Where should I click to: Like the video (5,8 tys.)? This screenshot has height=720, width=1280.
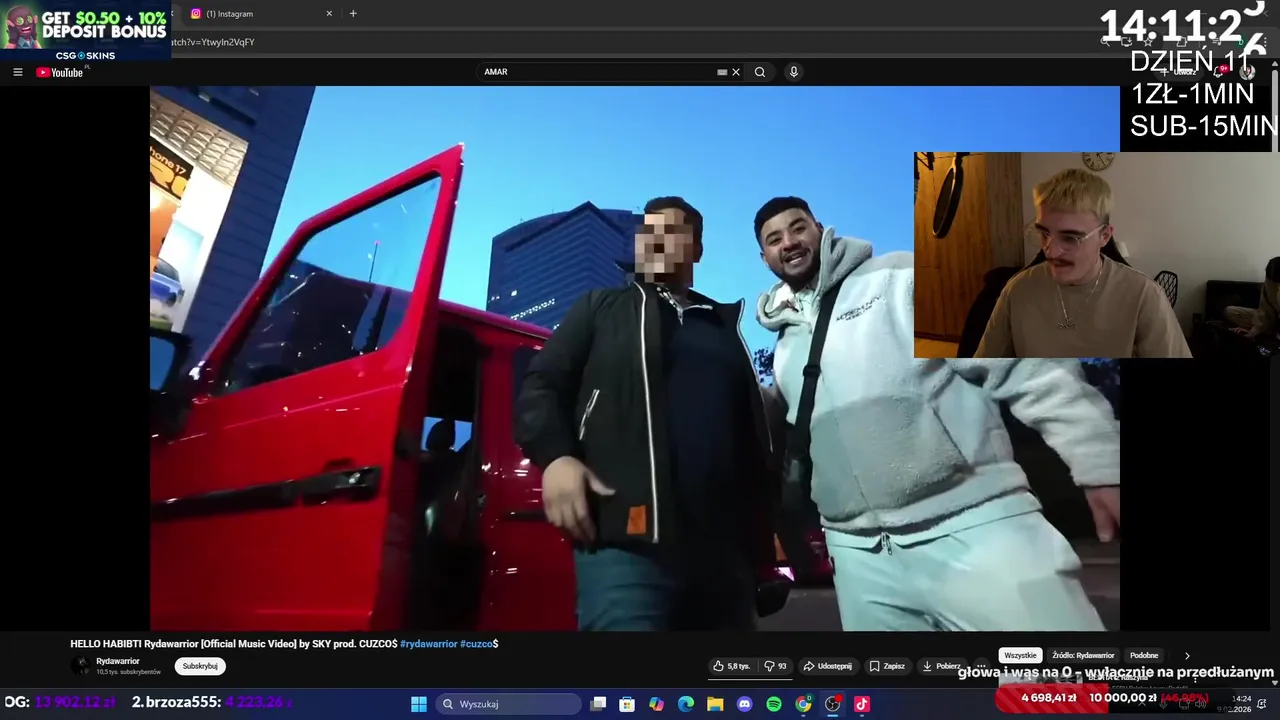tap(732, 666)
